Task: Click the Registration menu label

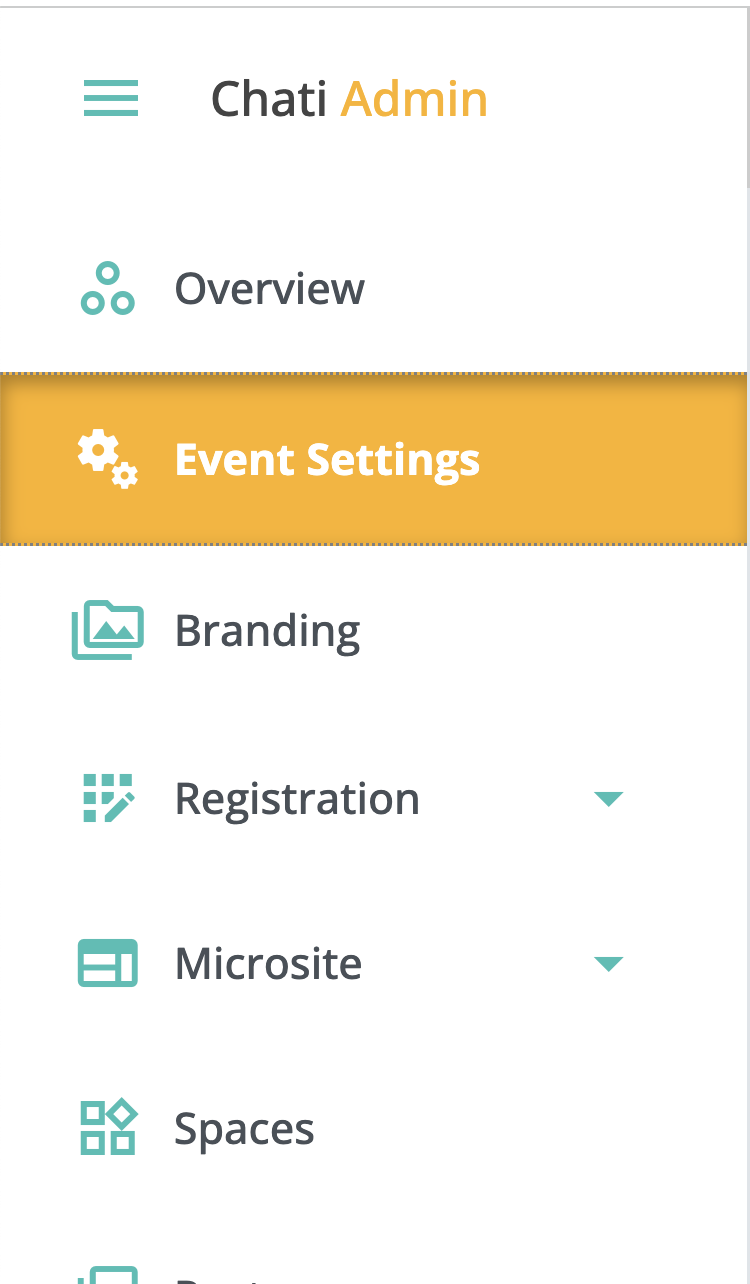Action: [x=297, y=799]
